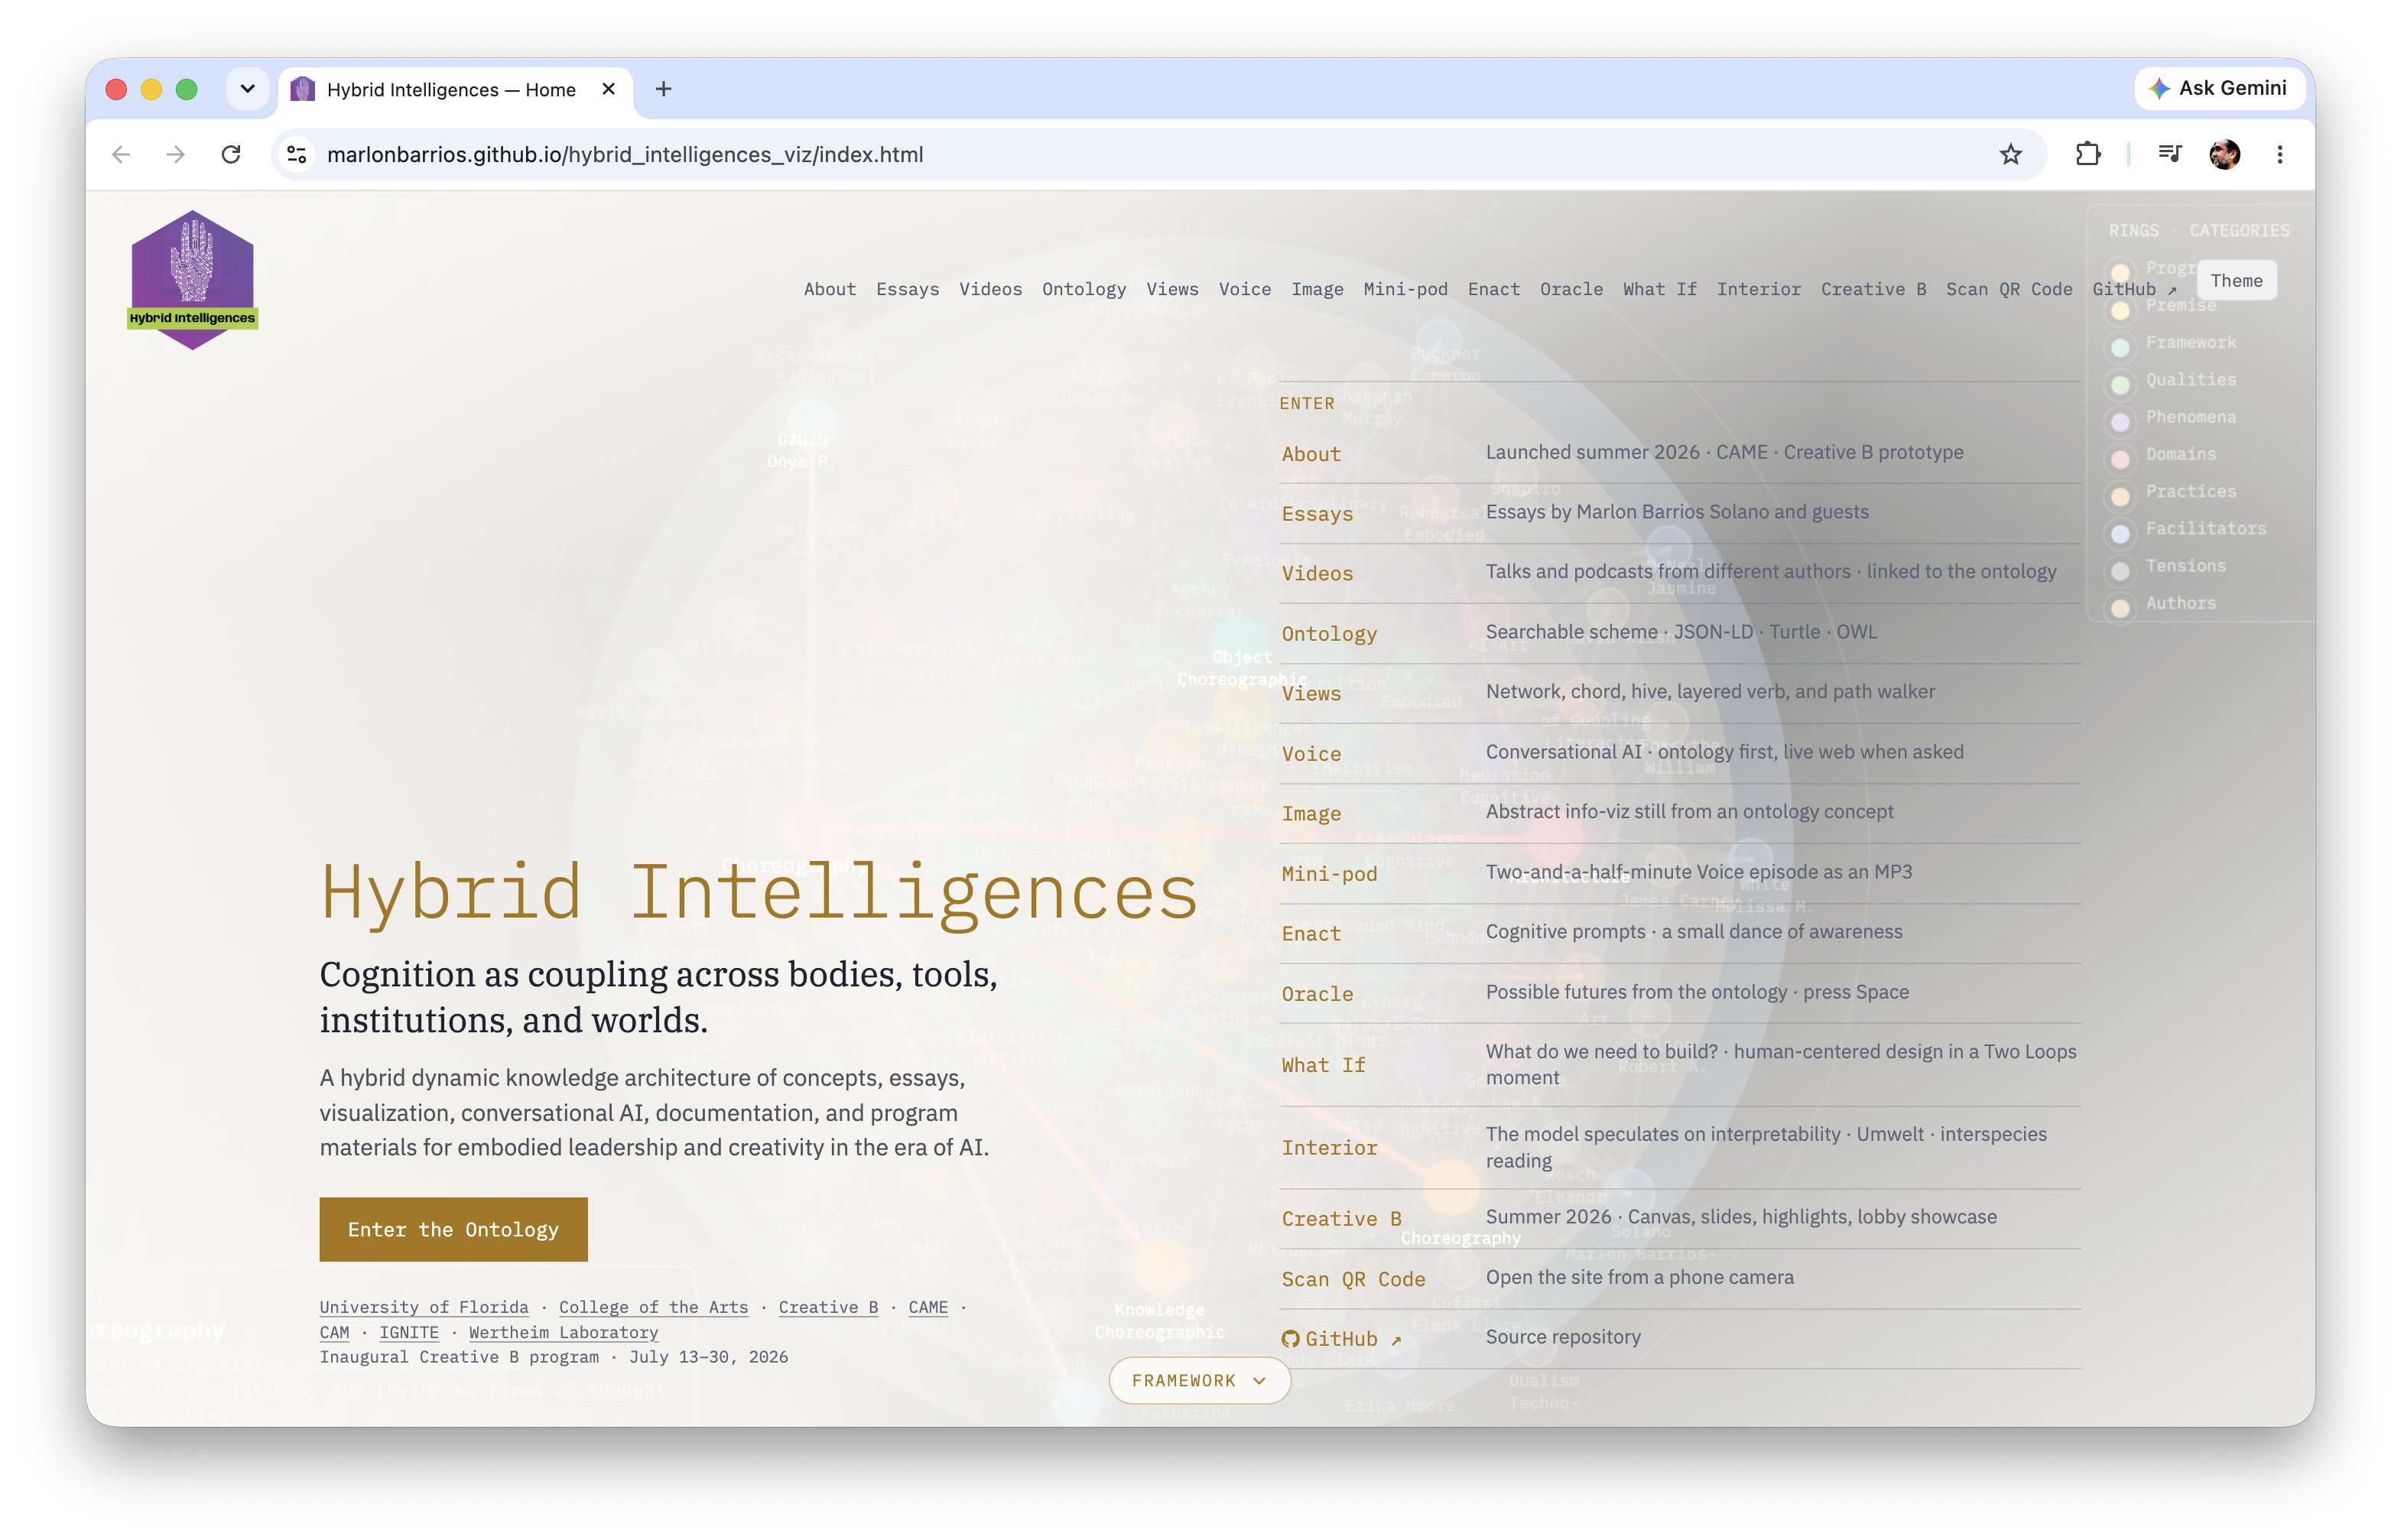Click the Enter the Ontology button
This screenshot has height=1540, width=2401.
point(453,1229)
